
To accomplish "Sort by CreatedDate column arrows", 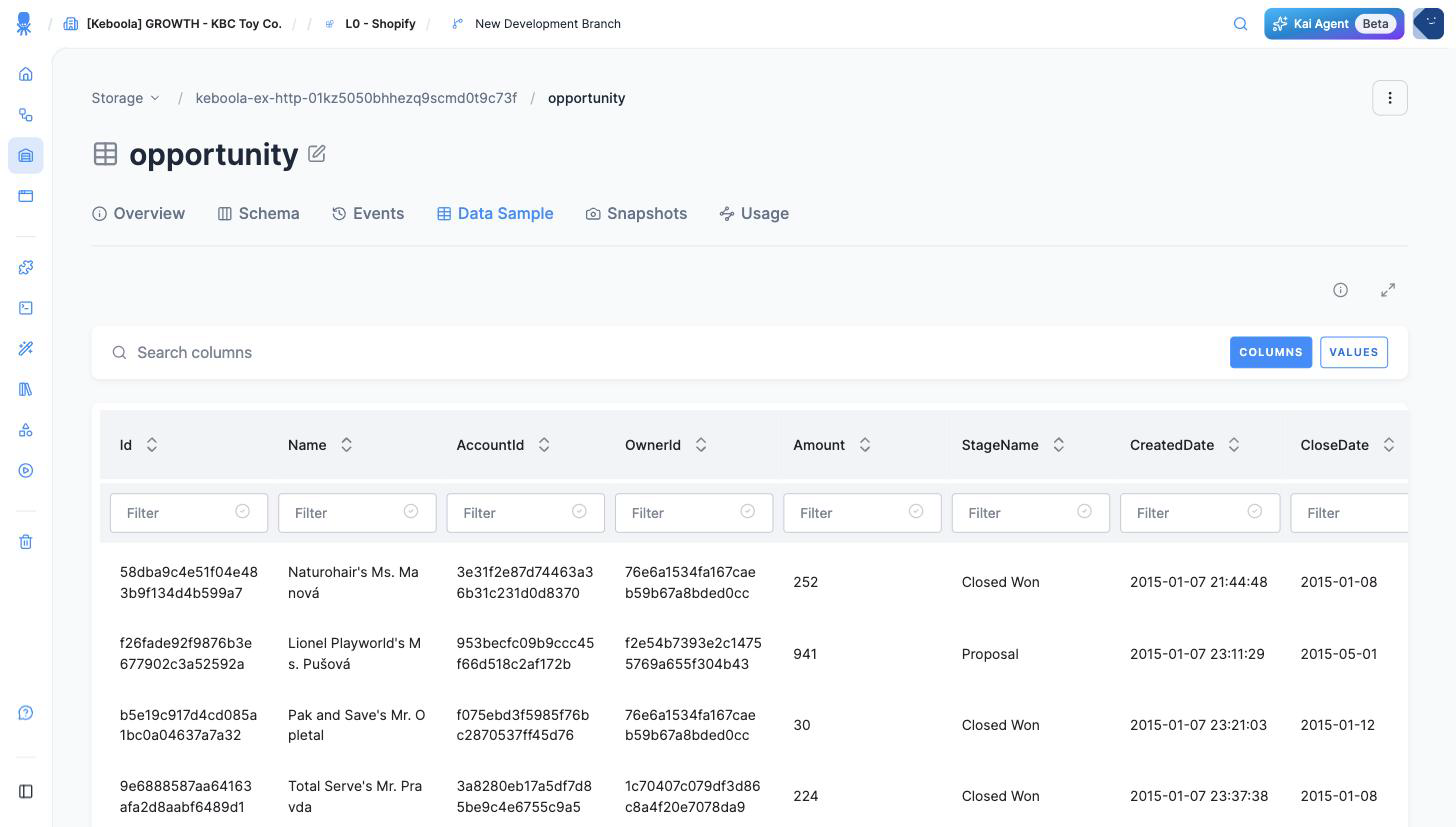I will (x=1234, y=445).
